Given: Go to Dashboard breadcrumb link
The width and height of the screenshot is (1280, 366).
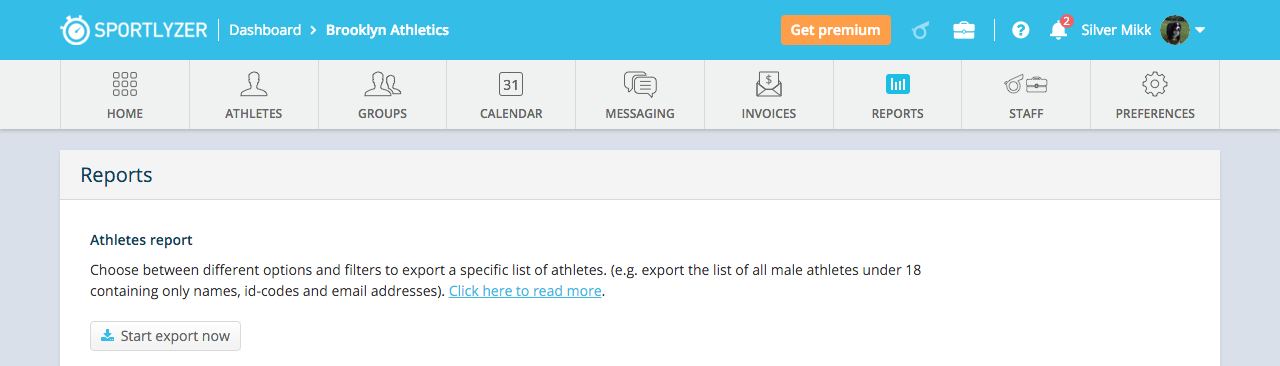Looking at the screenshot, I should 265,30.
